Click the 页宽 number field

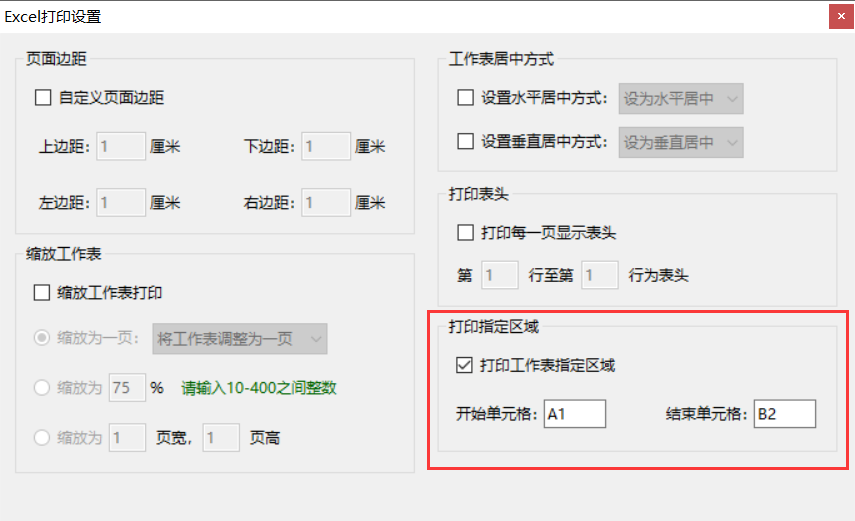tap(127, 438)
